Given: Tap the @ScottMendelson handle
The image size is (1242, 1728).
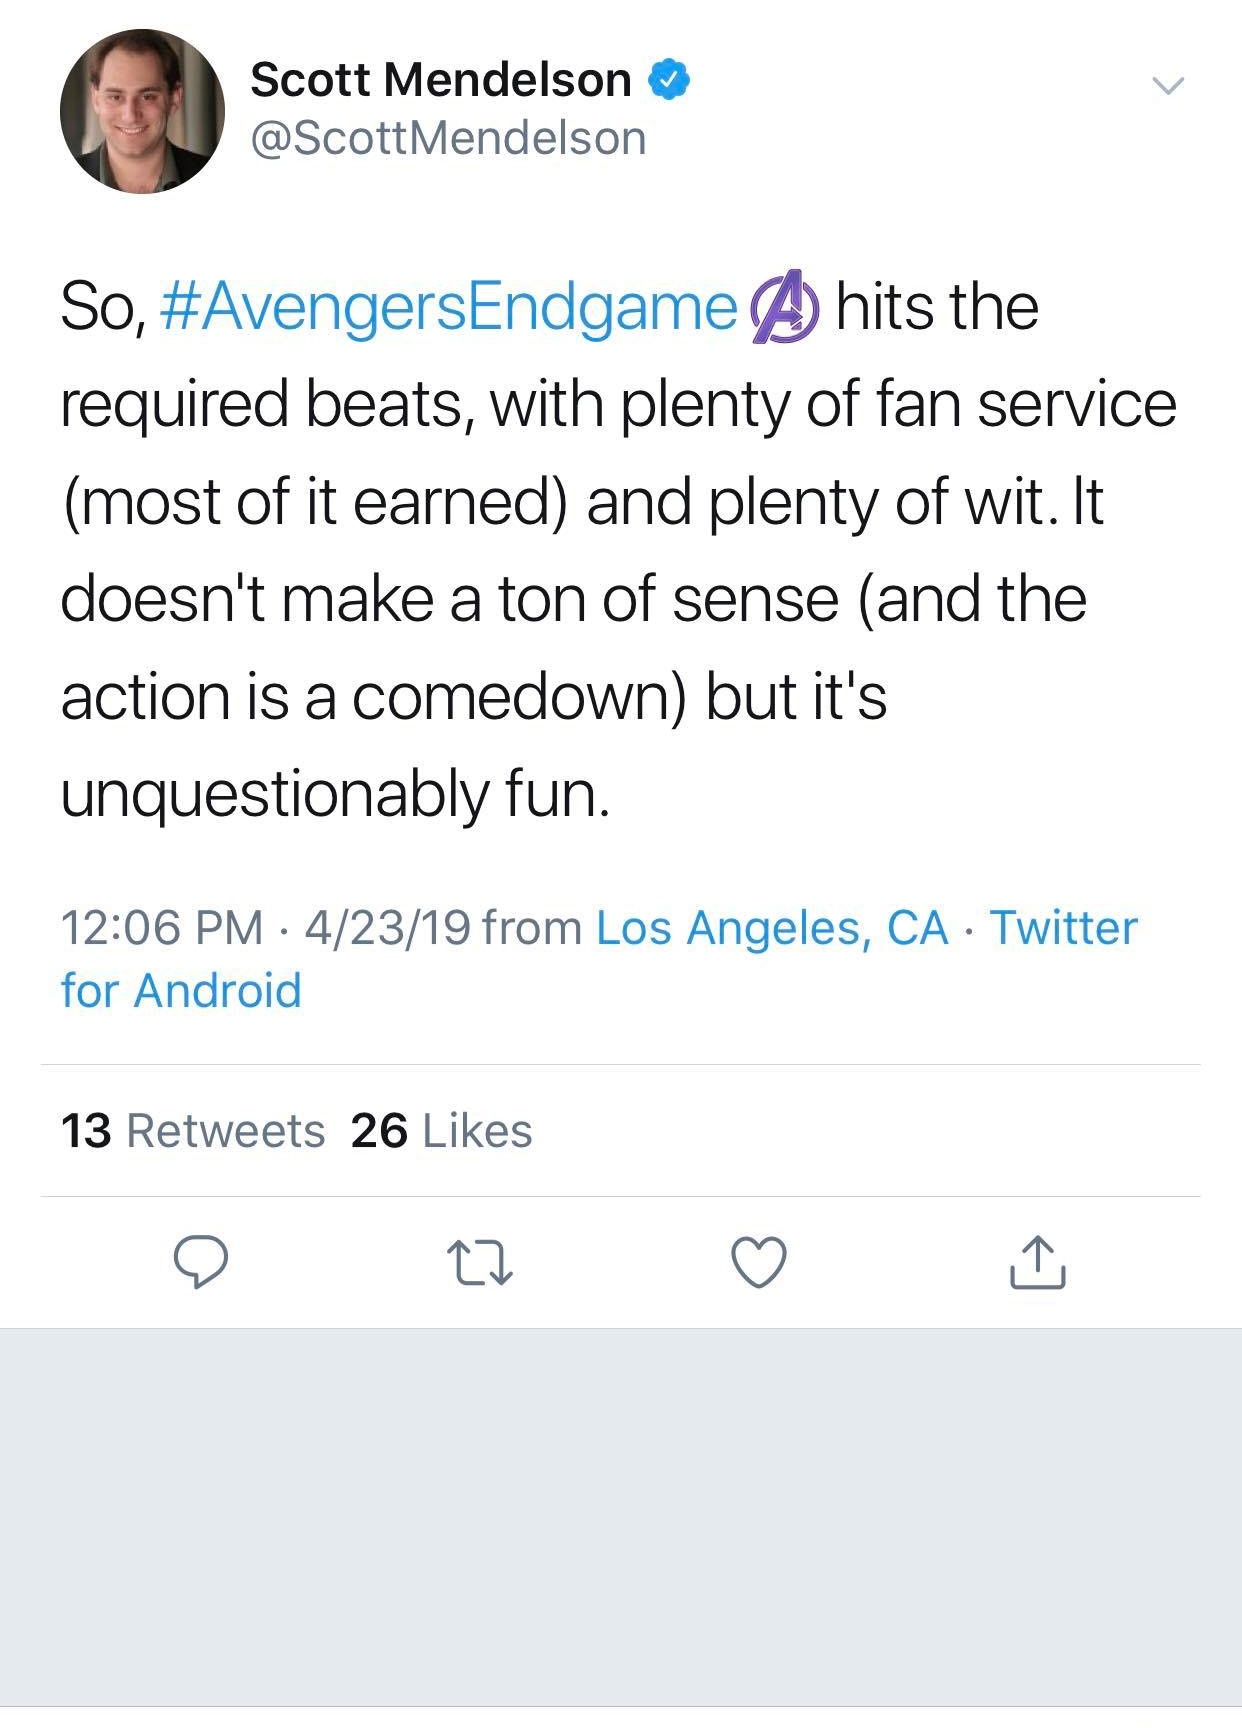Looking at the screenshot, I should click(448, 138).
